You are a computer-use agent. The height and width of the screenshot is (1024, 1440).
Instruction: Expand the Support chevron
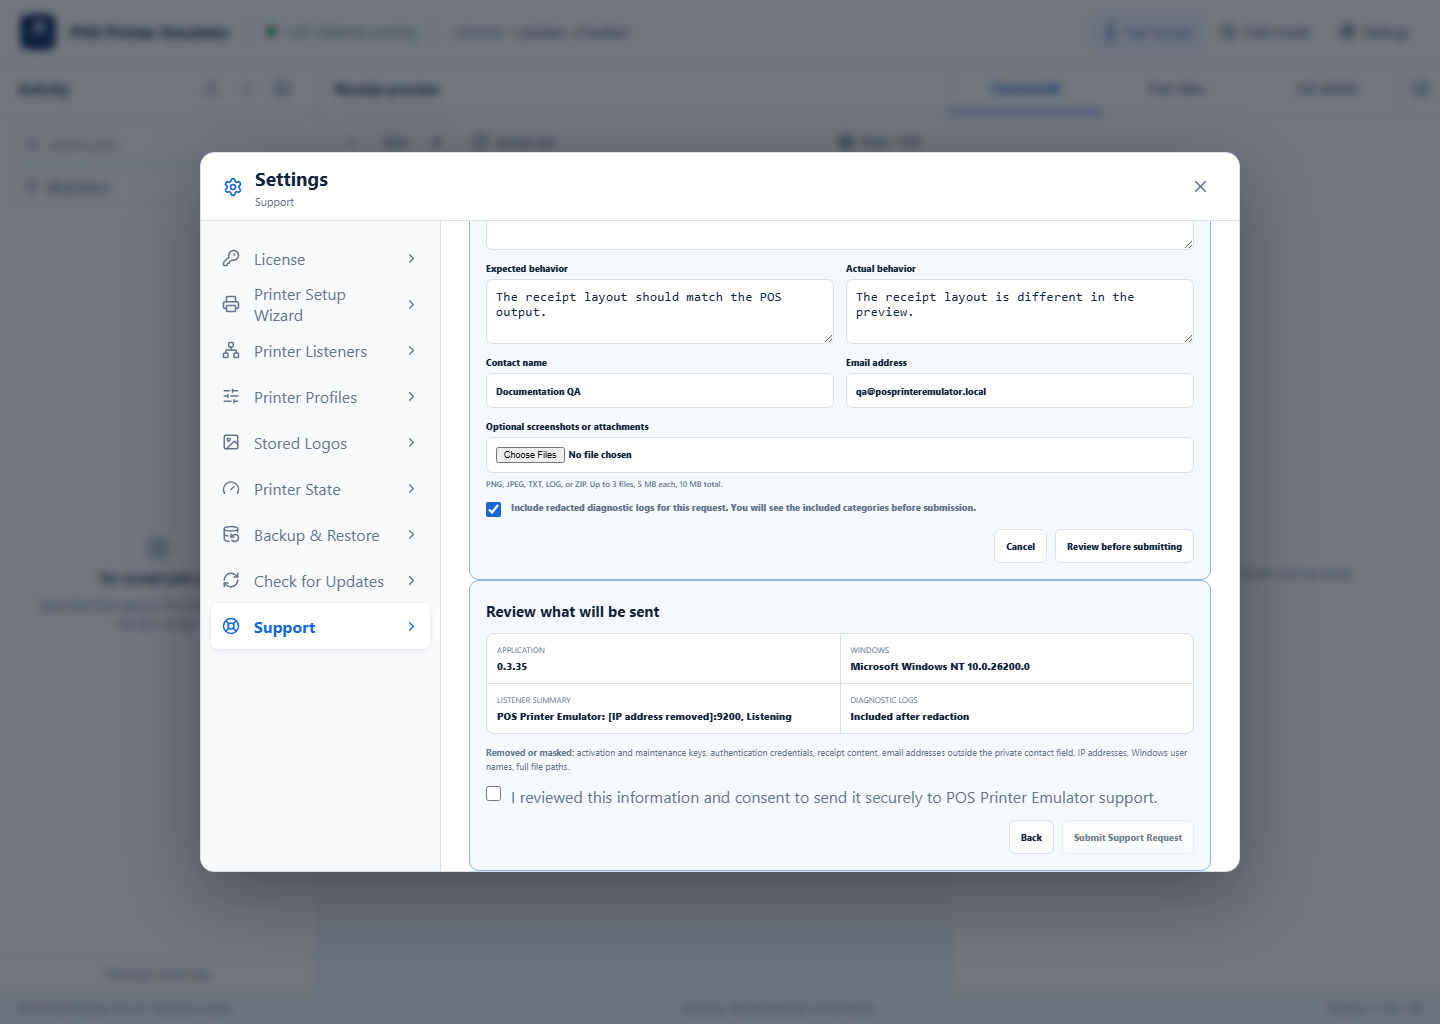(411, 627)
